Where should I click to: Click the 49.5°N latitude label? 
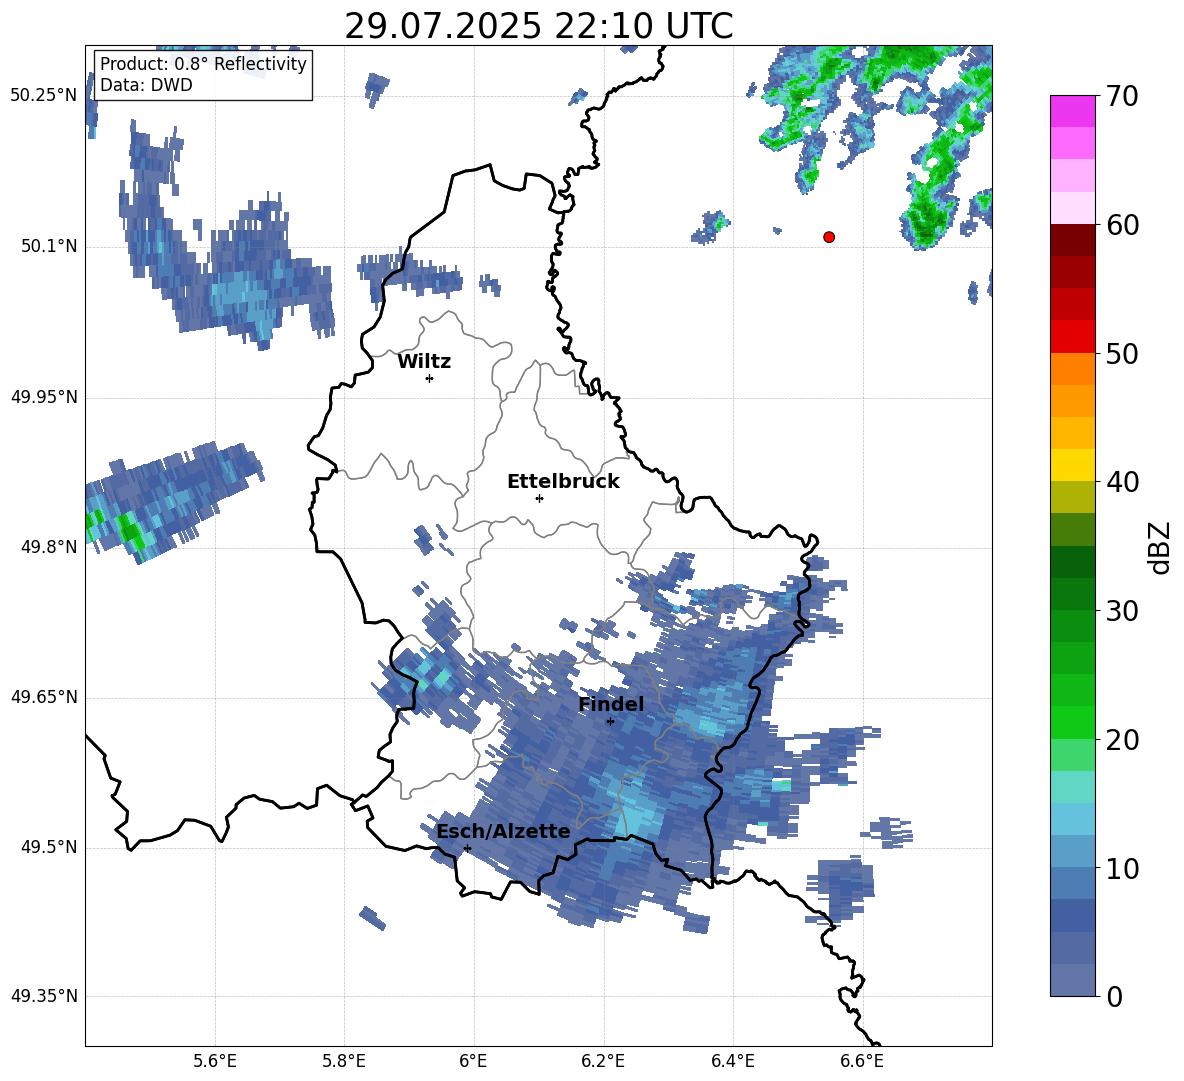49,847
